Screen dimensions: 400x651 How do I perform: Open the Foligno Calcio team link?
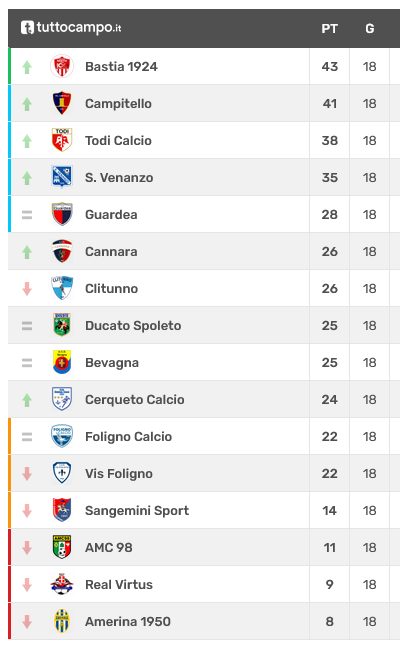[x=128, y=437]
